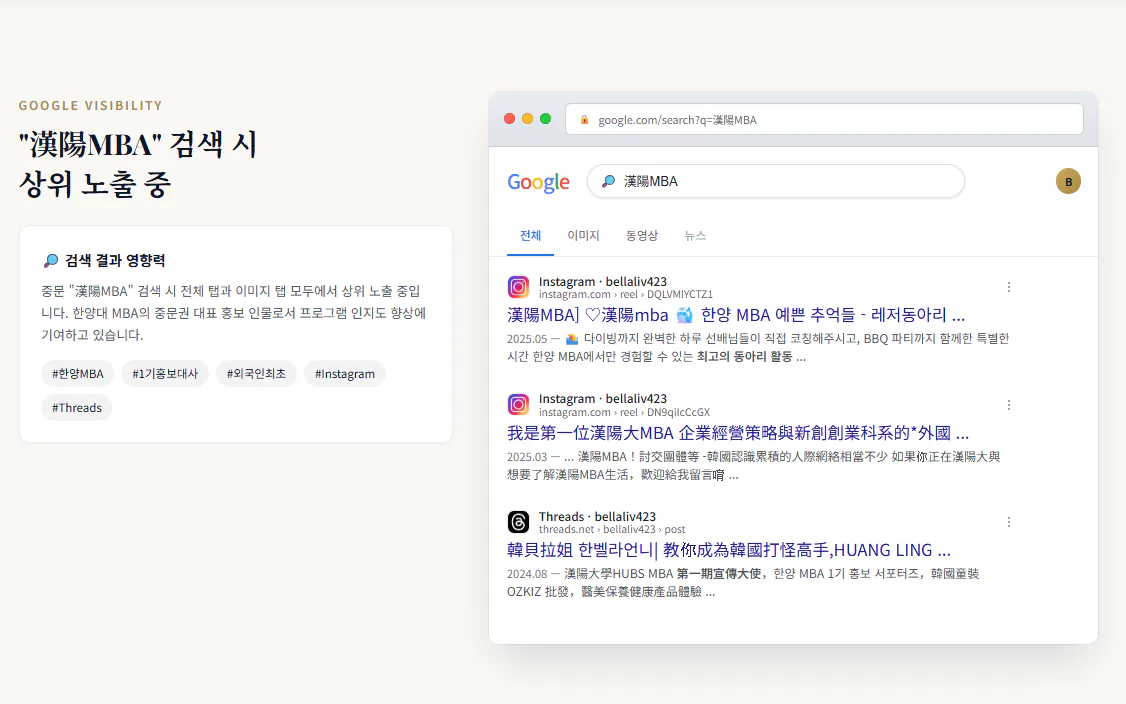Open the B profile avatar

(x=1068, y=182)
